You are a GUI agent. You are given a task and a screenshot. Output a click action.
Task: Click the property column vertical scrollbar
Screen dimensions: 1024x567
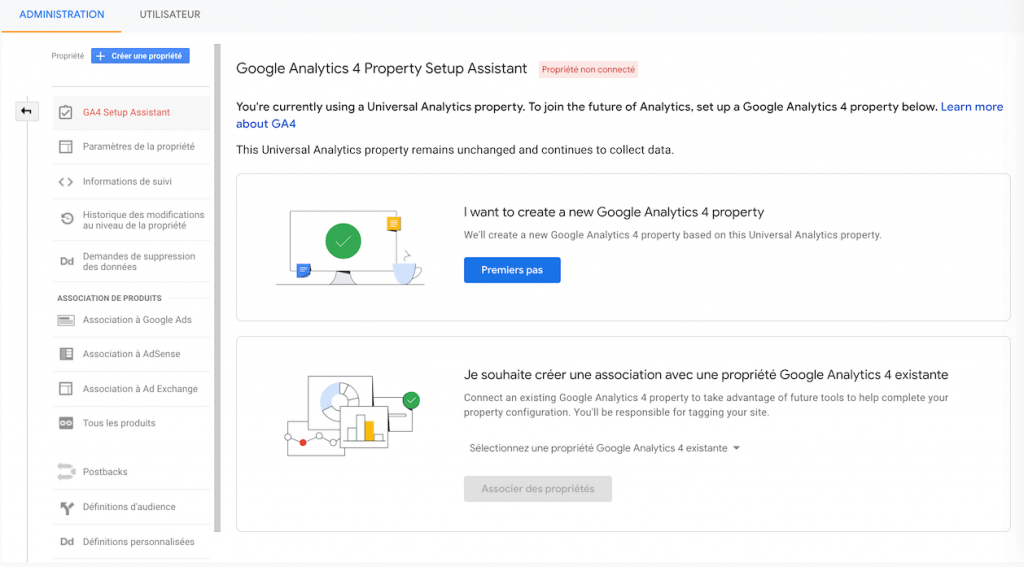pos(217,287)
